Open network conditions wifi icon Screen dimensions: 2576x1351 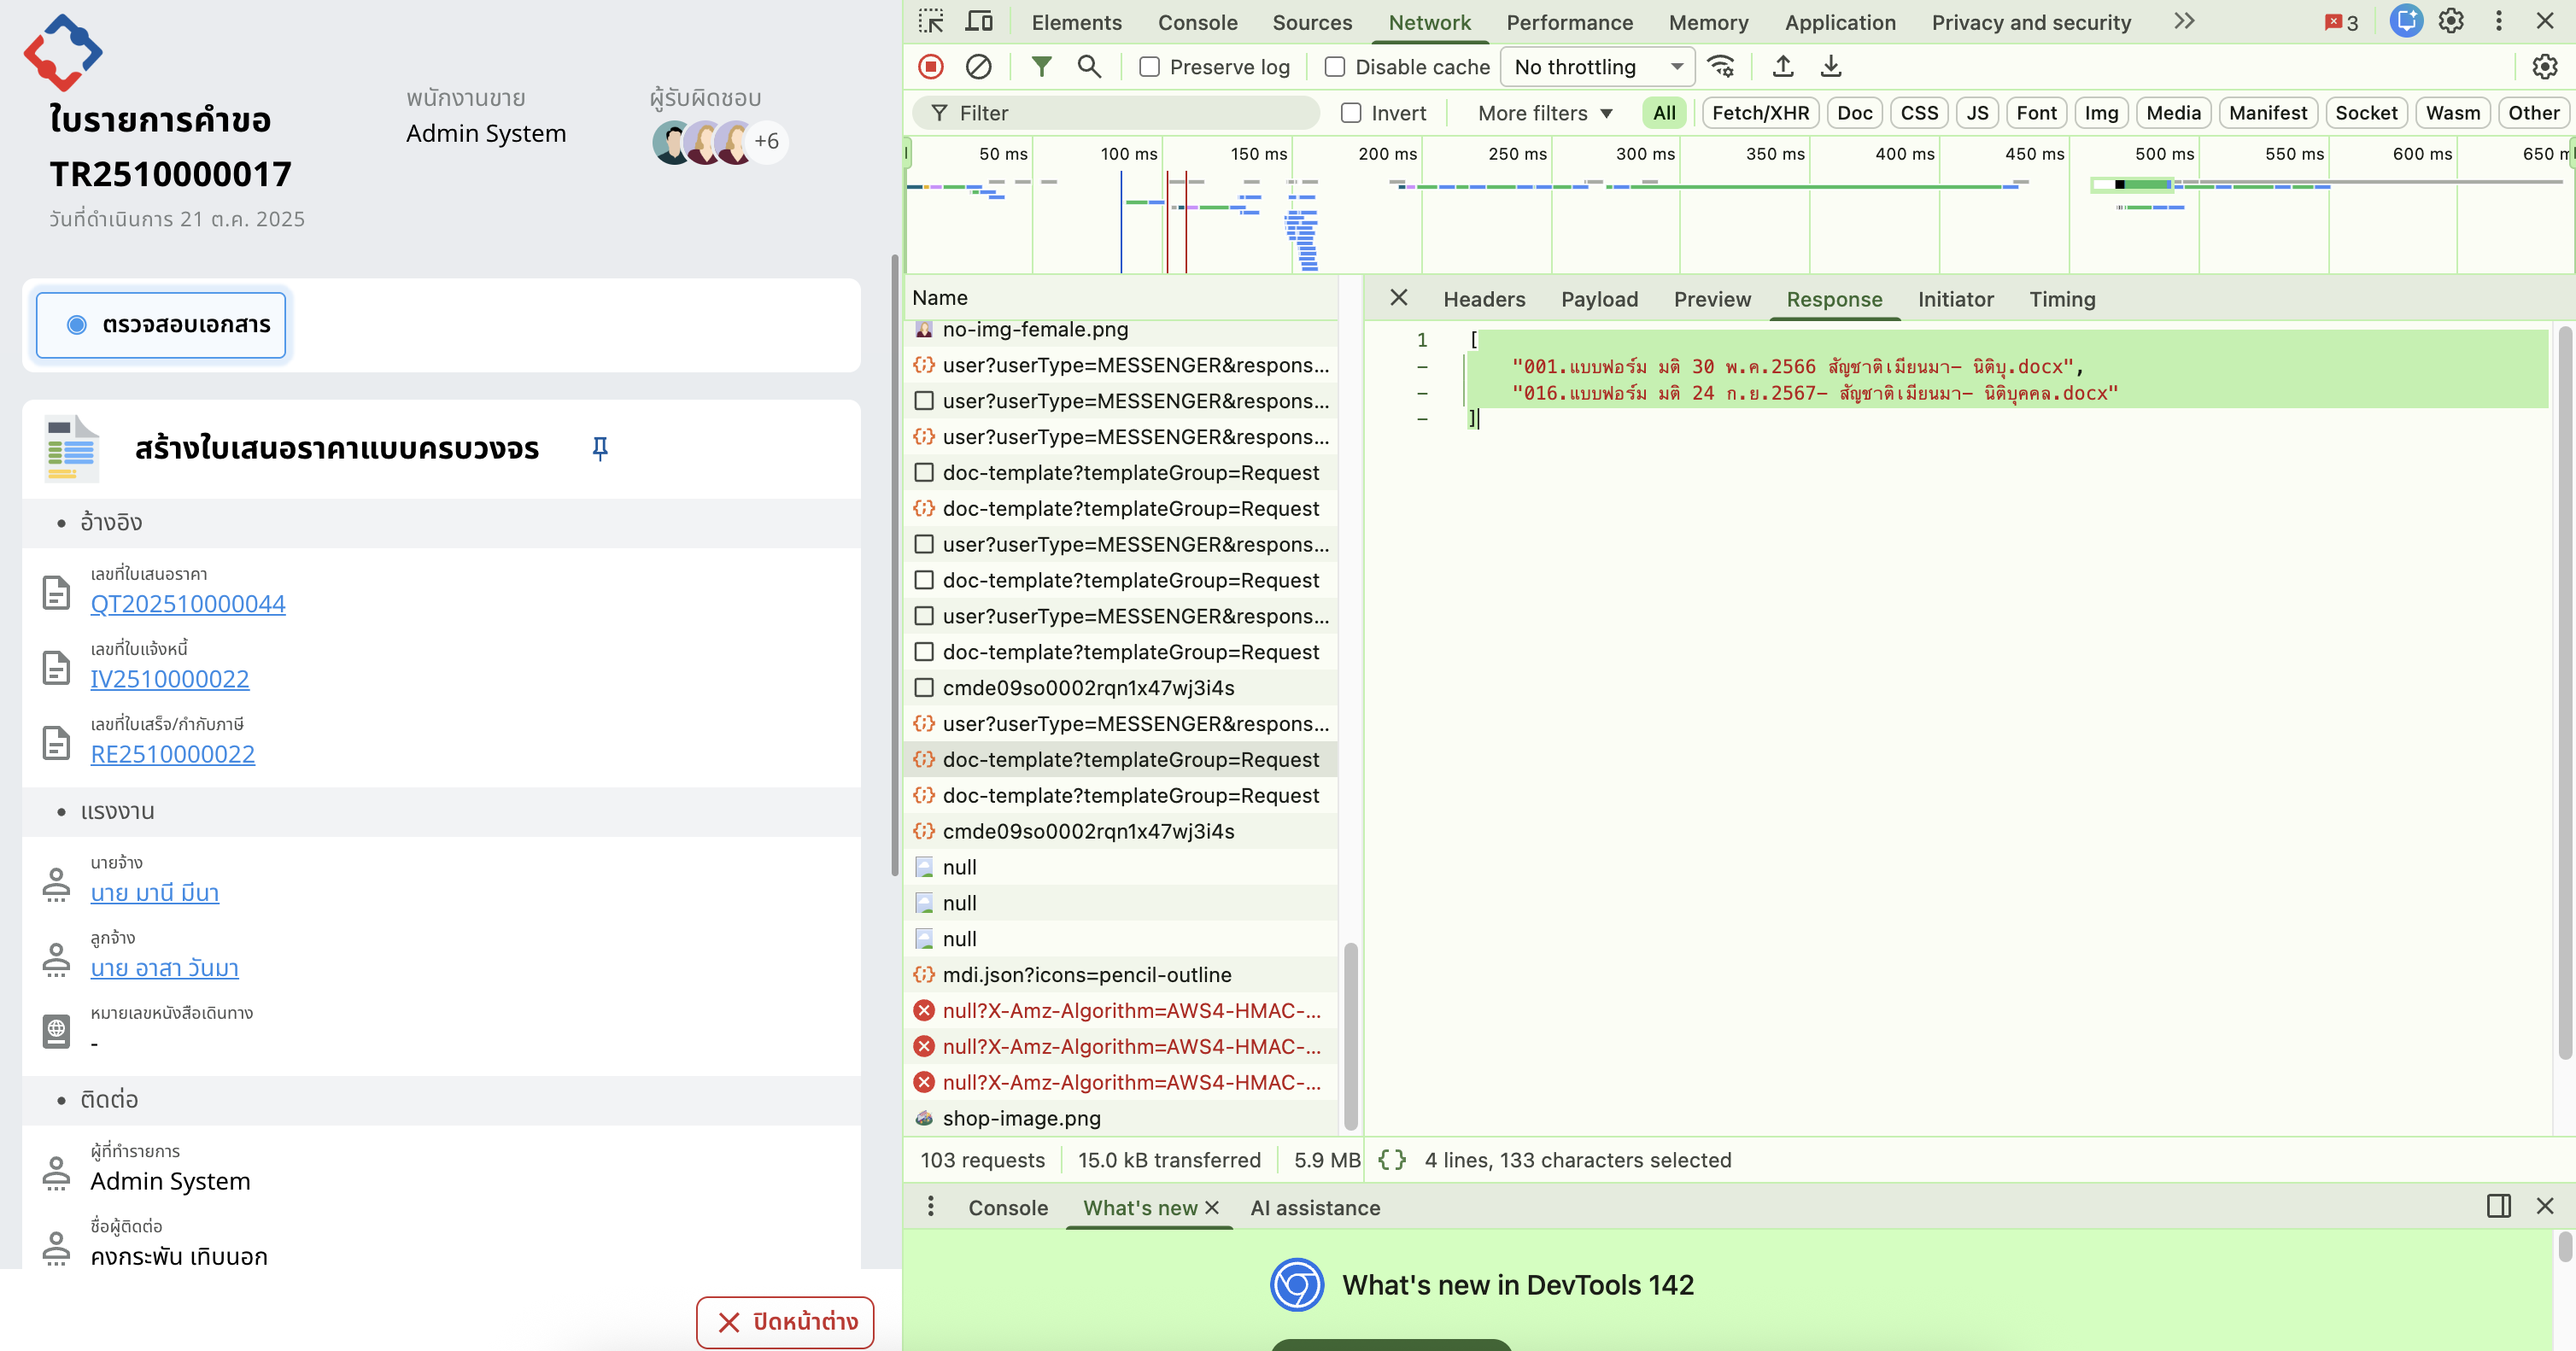(1721, 67)
